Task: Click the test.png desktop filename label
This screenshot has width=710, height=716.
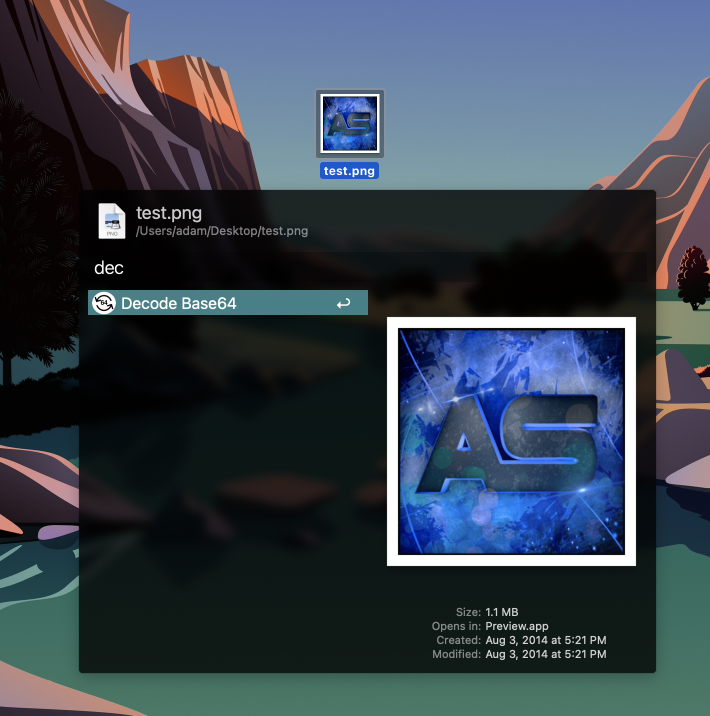Action: point(349,171)
